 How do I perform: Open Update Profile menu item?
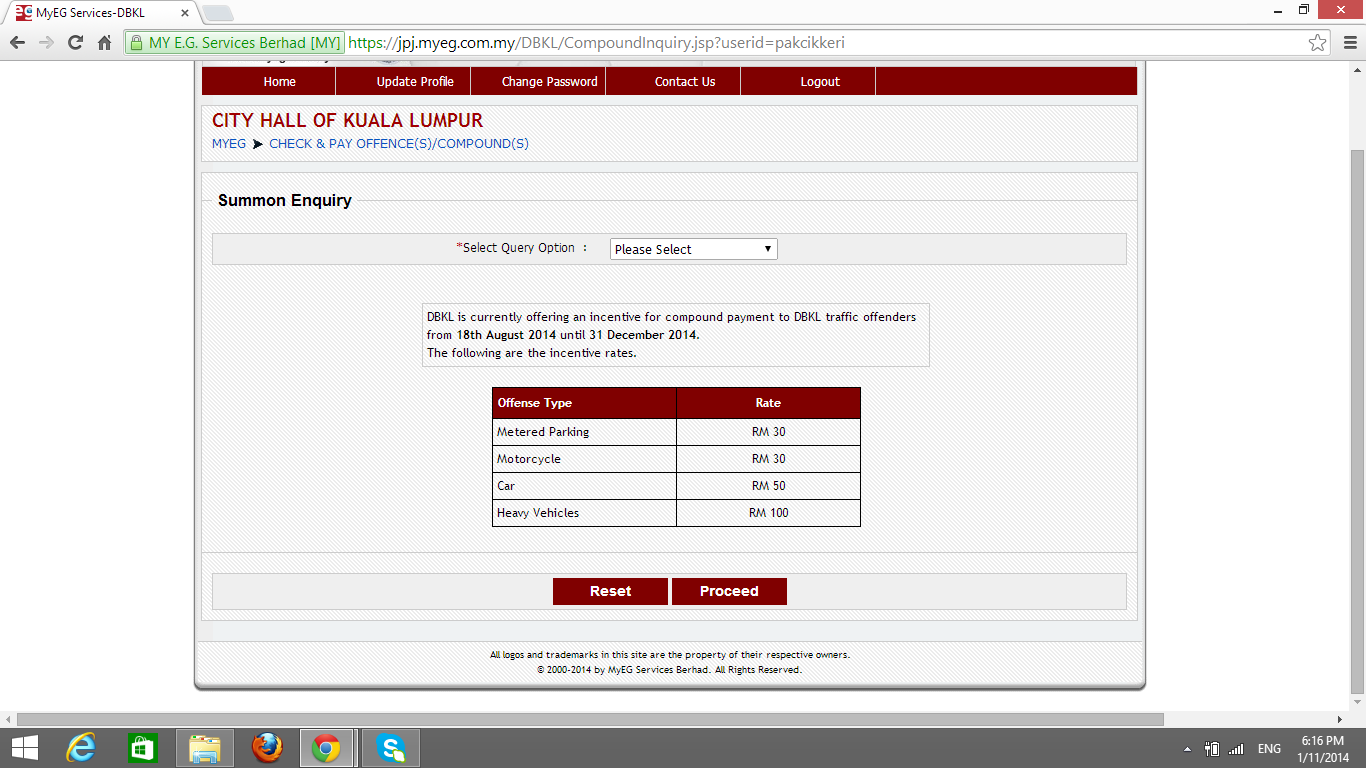(x=415, y=82)
